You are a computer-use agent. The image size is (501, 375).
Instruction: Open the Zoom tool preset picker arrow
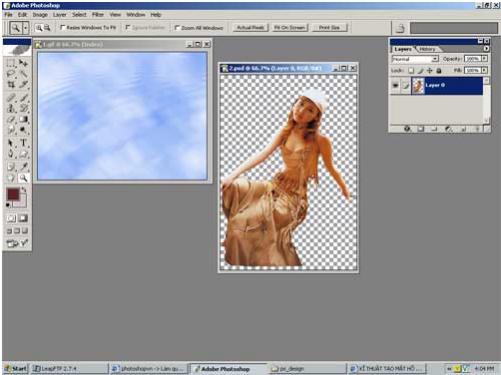26,28
